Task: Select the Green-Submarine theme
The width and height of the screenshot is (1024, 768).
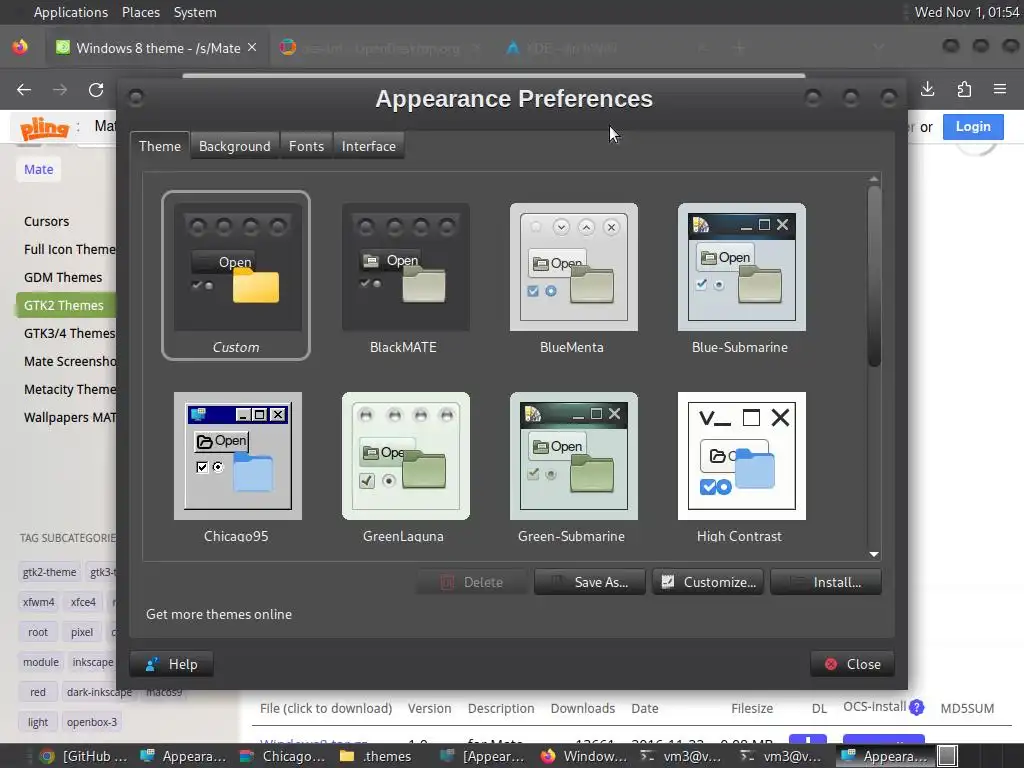Action: pos(573,467)
